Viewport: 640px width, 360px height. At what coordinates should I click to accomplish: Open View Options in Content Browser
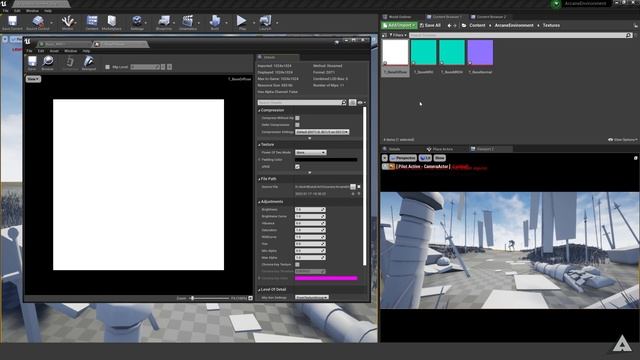(622, 140)
